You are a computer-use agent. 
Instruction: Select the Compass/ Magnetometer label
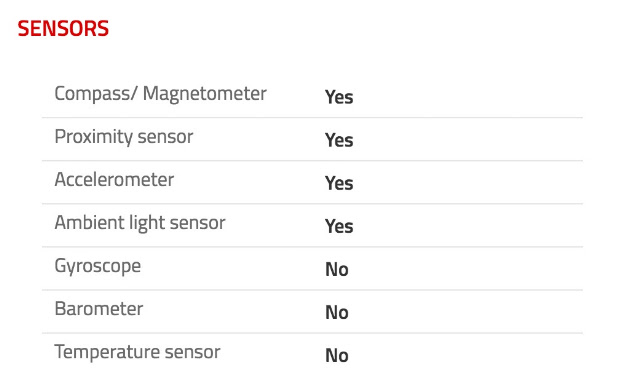point(160,94)
